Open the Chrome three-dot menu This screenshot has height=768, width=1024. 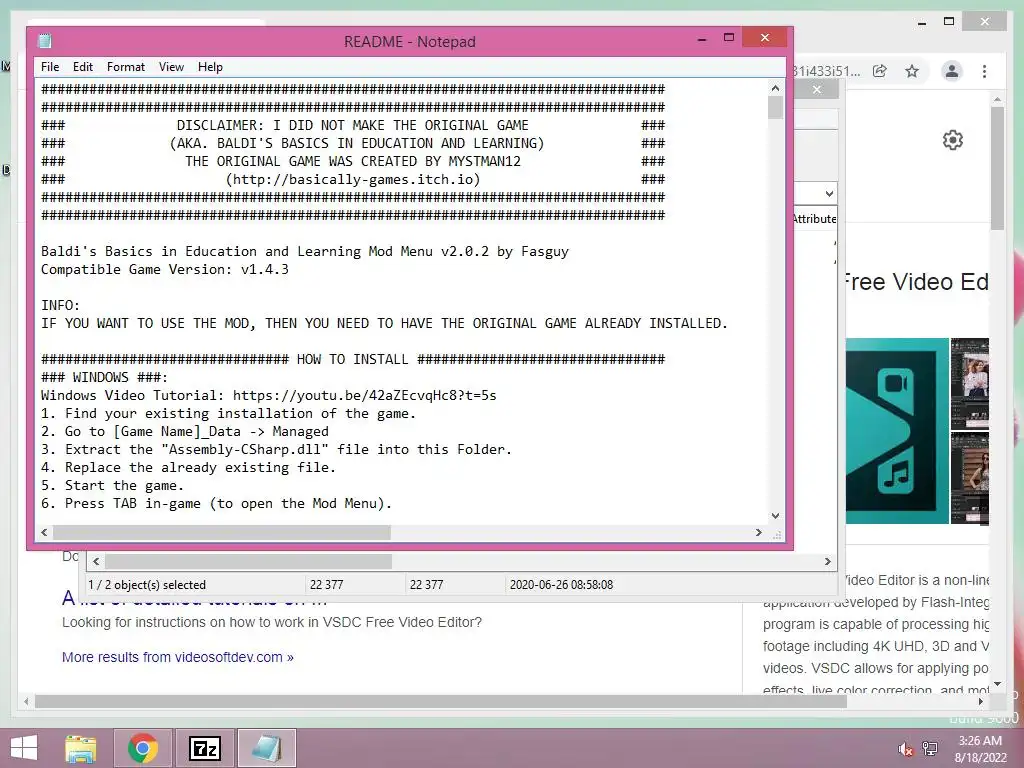pos(984,71)
